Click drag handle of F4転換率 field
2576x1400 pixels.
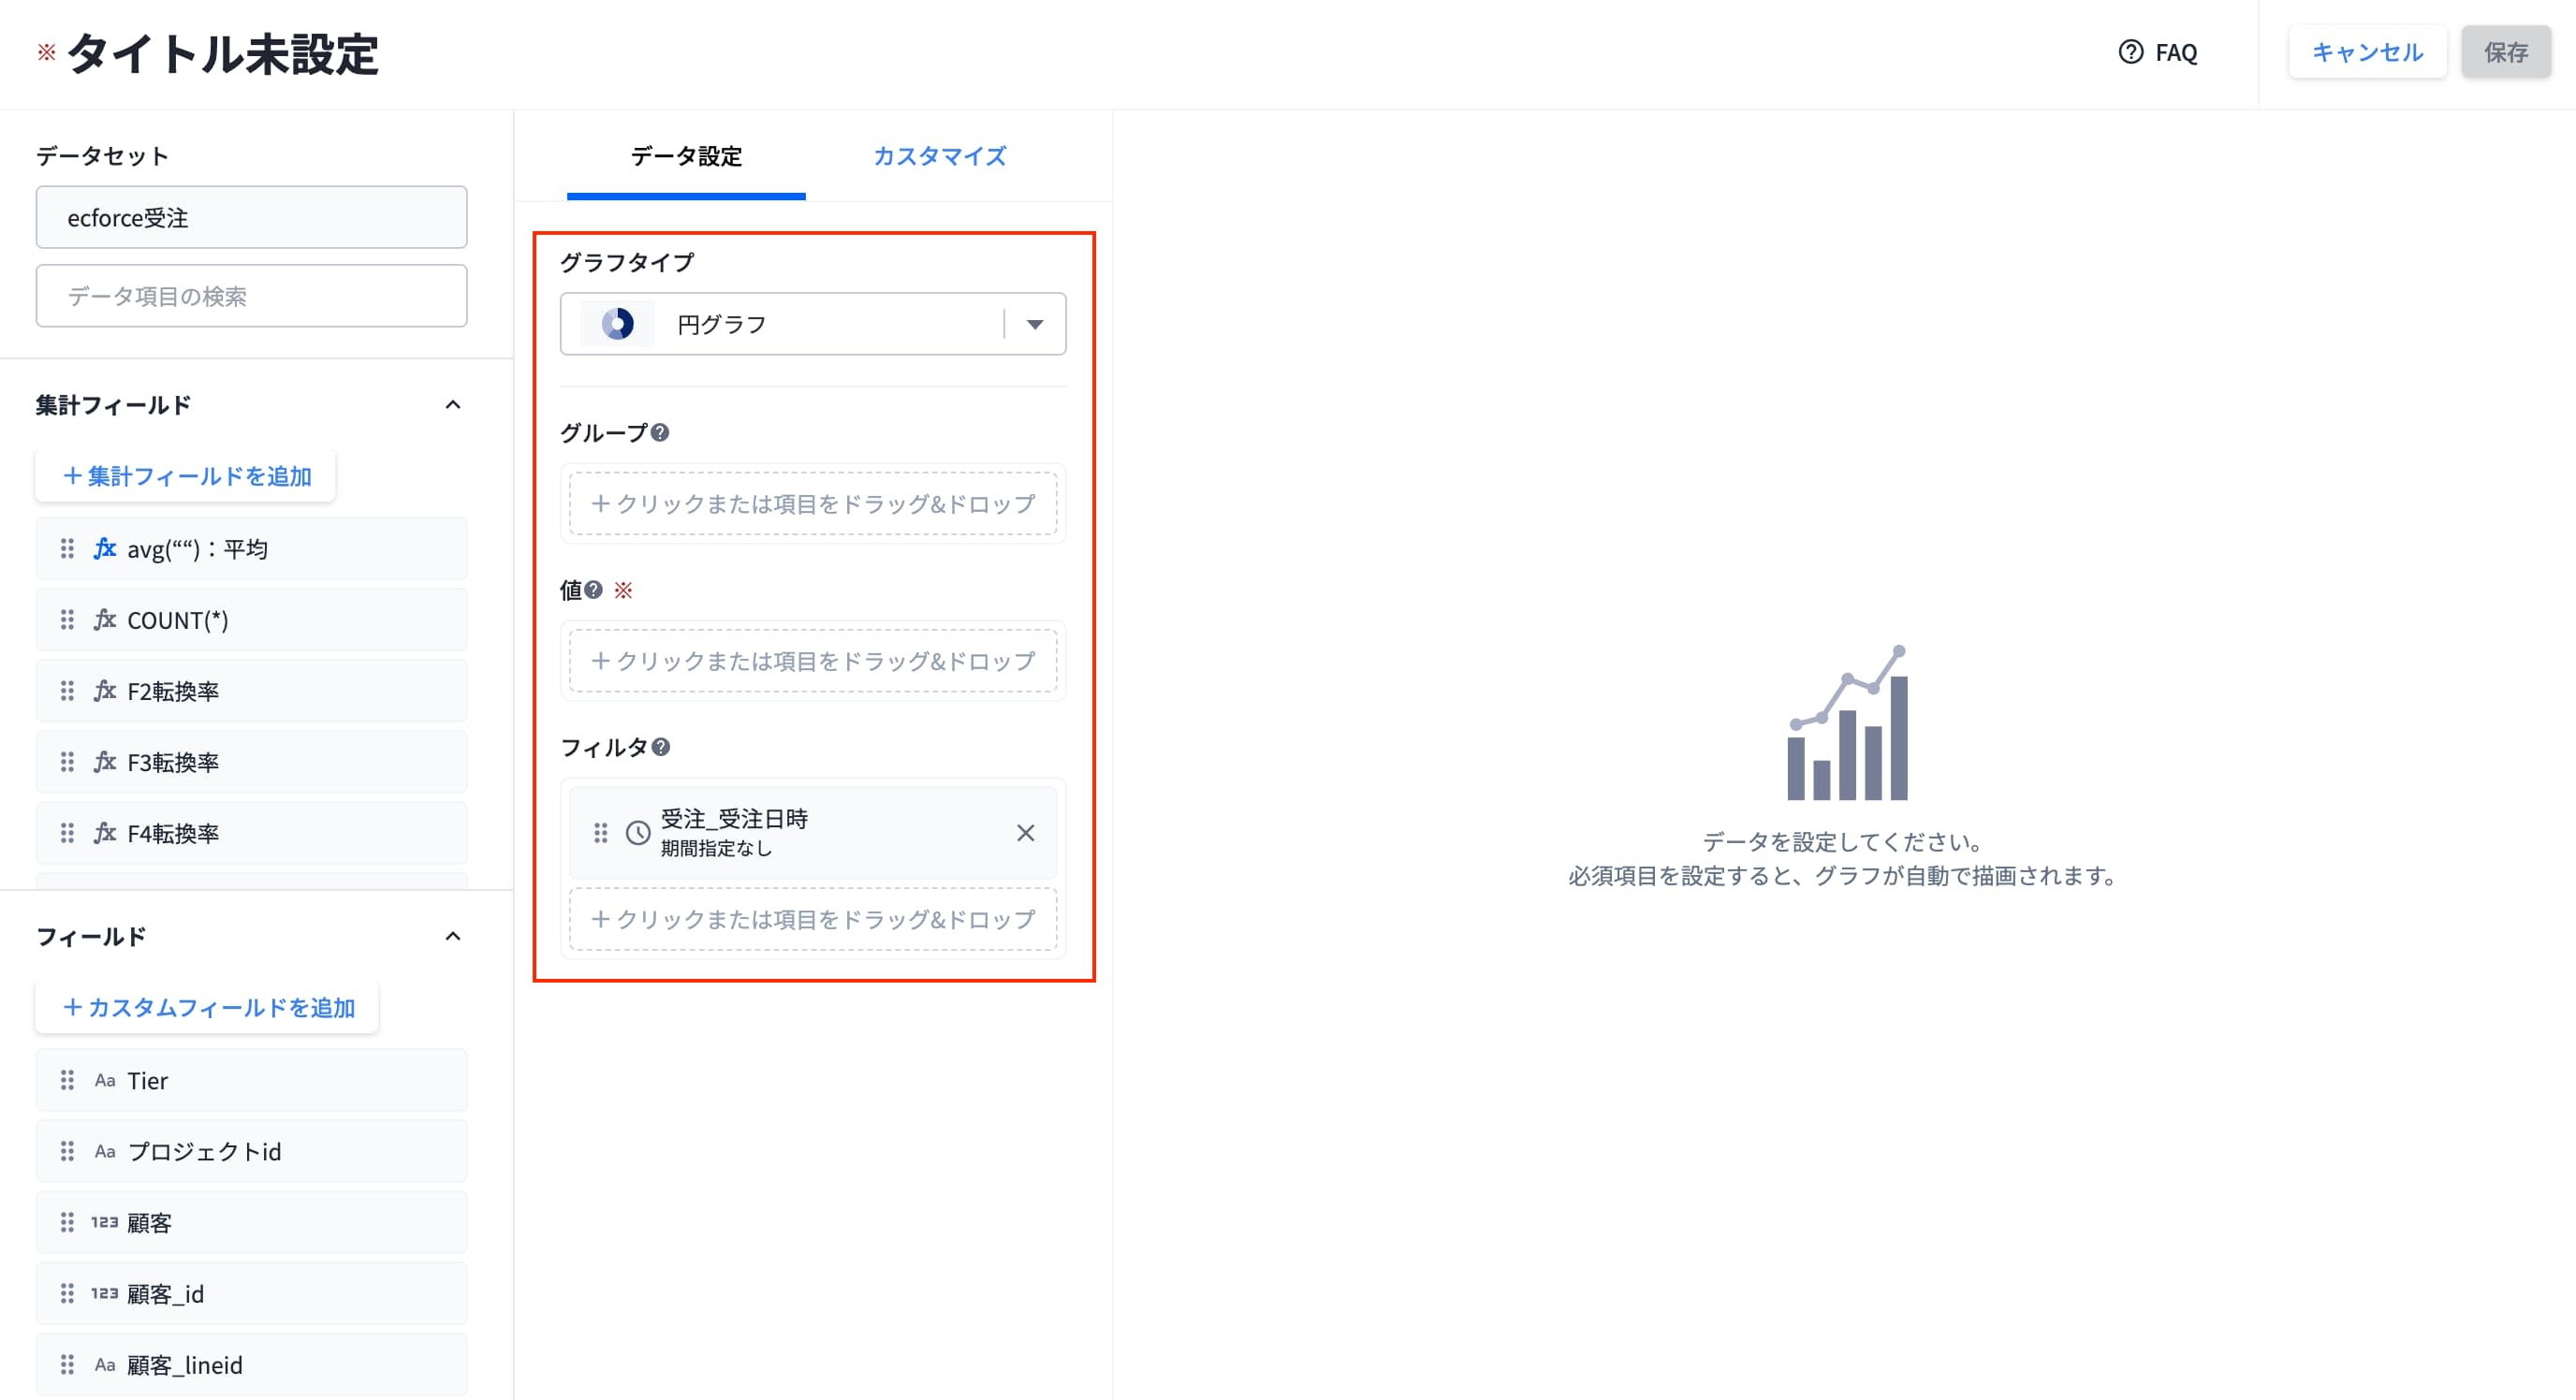[67, 833]
